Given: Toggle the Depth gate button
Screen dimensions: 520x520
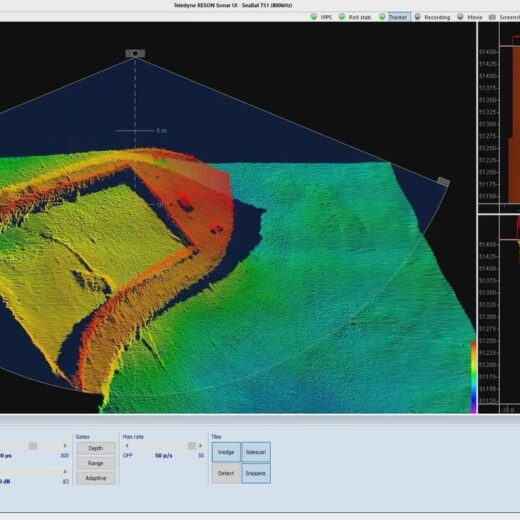Looking at the screenshot, I should coord(96,448).
